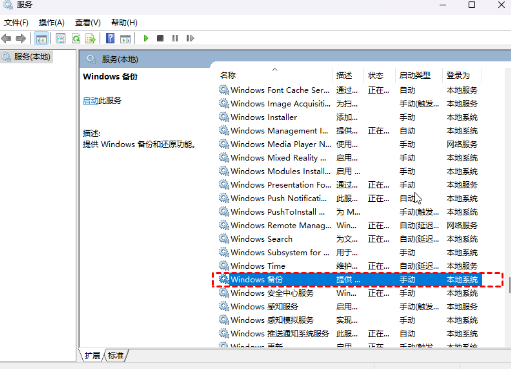
Task: Pause the service with the pause button
Action: click(x=175, y=38)
